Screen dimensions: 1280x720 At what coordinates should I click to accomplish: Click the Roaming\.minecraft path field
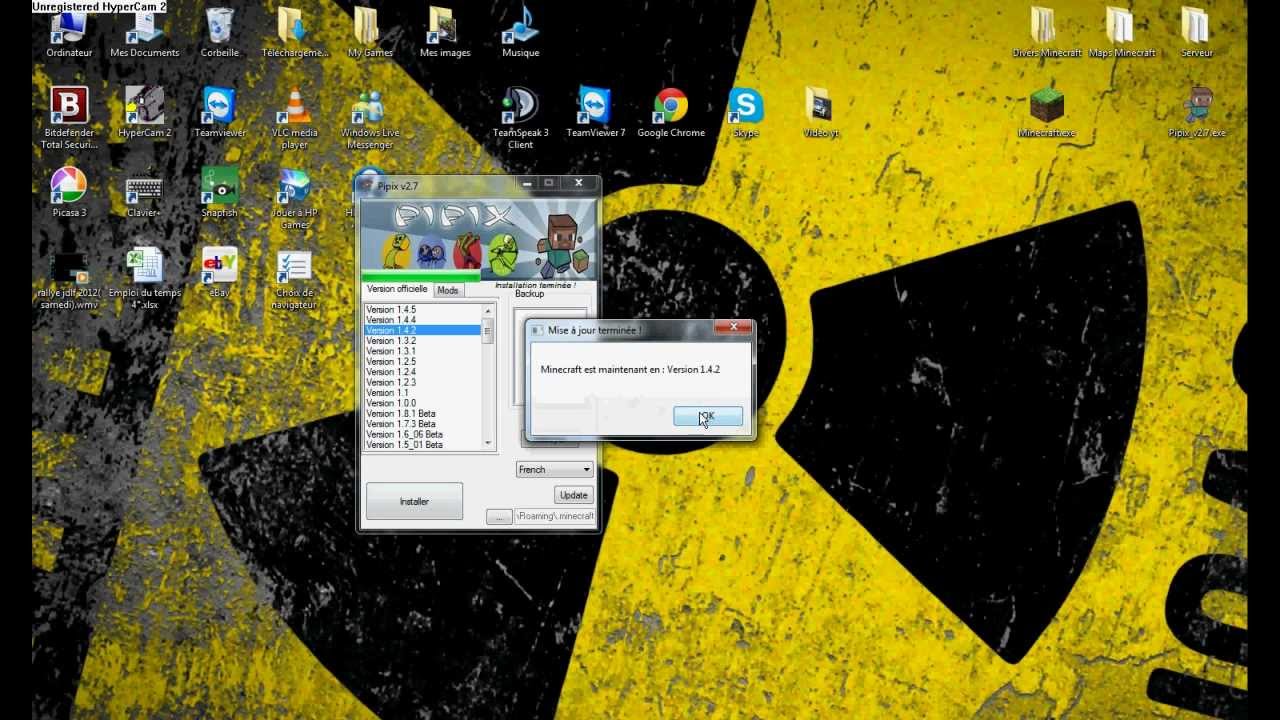[x=555, y=517]
